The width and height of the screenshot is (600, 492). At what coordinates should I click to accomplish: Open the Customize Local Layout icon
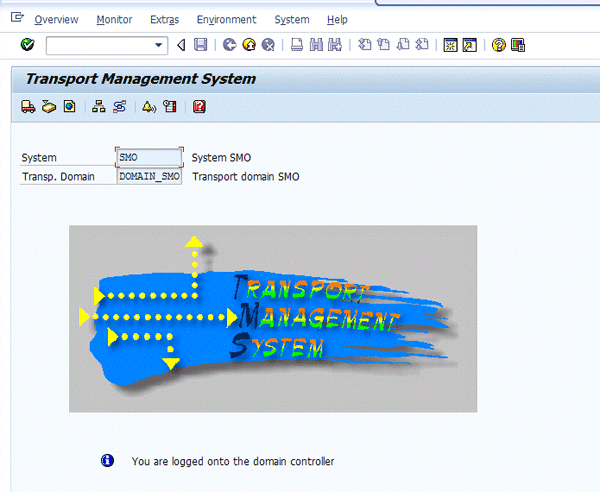(518, 45)
